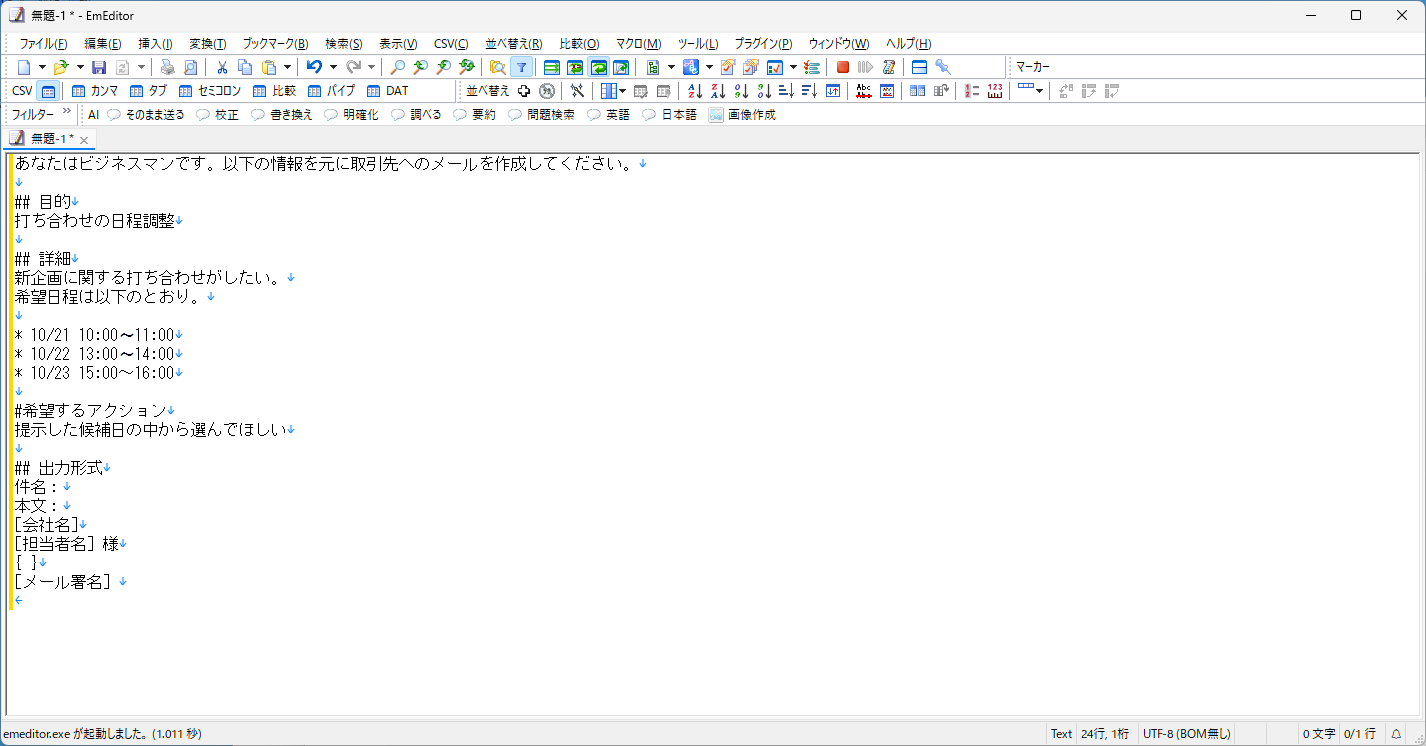Toggle the filter funnel toolbar button

(x=521, y=66)
